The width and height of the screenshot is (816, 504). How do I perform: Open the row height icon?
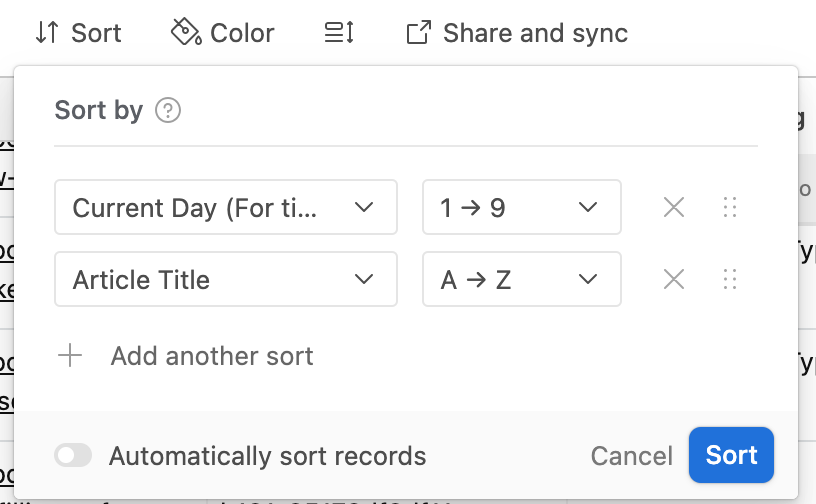click(x=339, y=33)
